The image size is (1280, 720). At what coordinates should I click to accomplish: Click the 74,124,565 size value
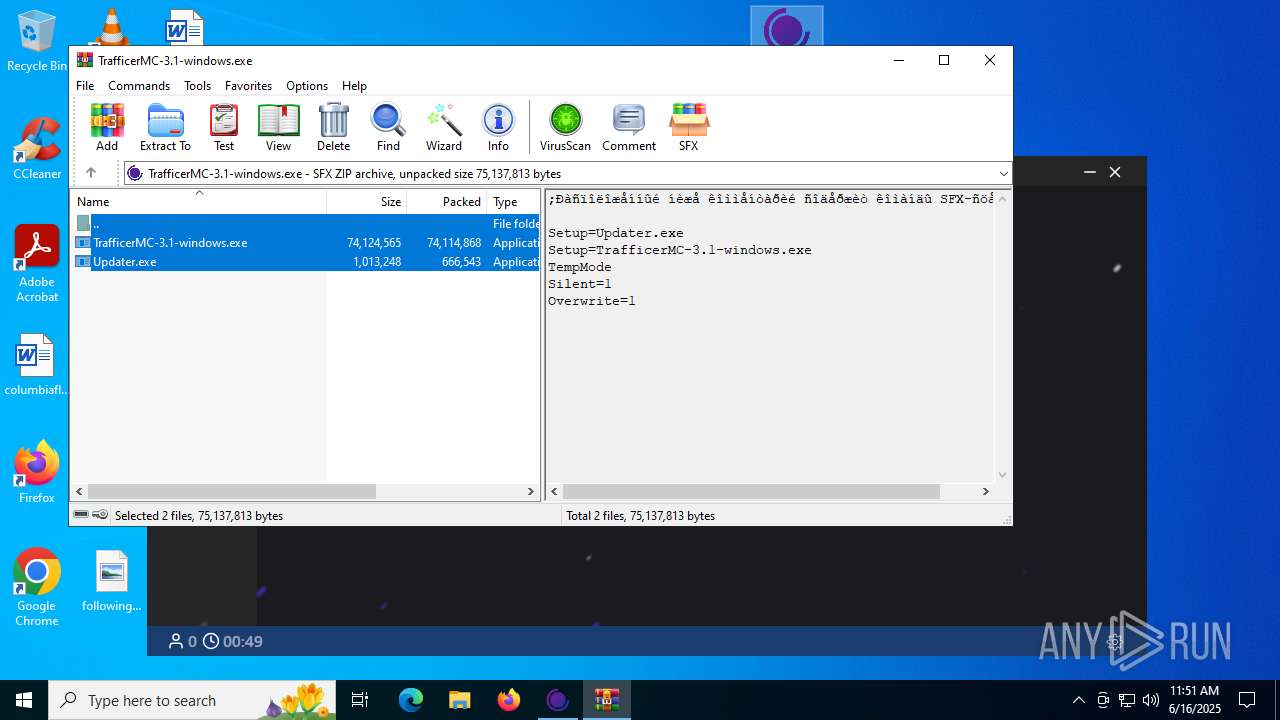click(x=373, y=243)
